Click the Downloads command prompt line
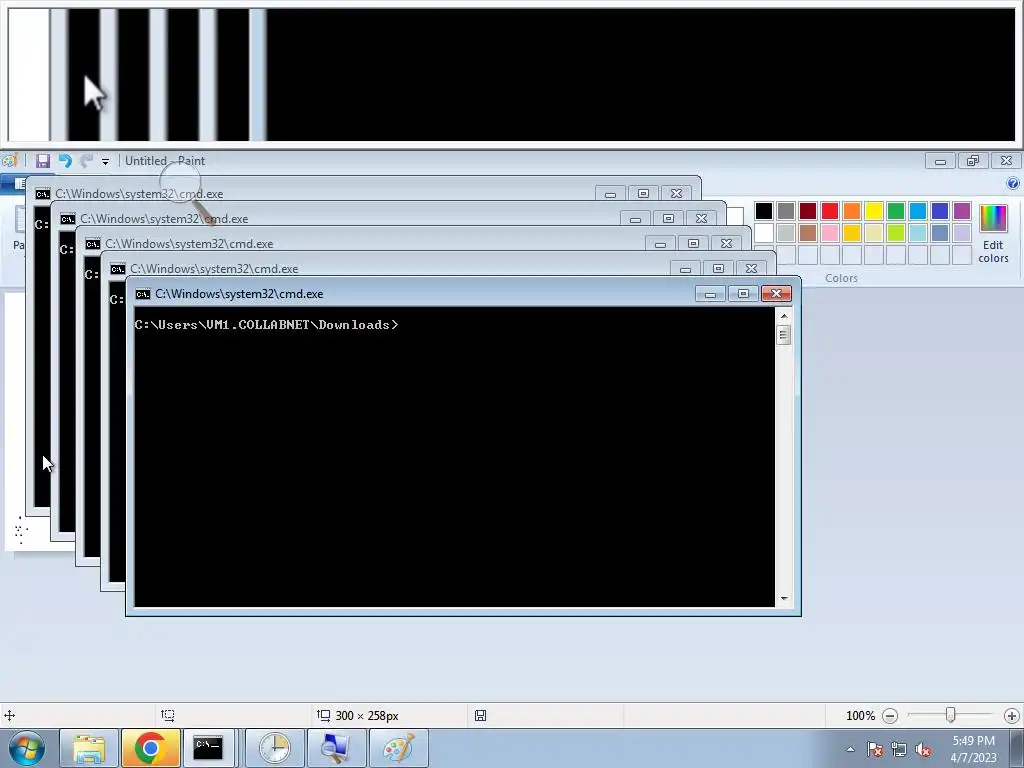 click(266, 325)
